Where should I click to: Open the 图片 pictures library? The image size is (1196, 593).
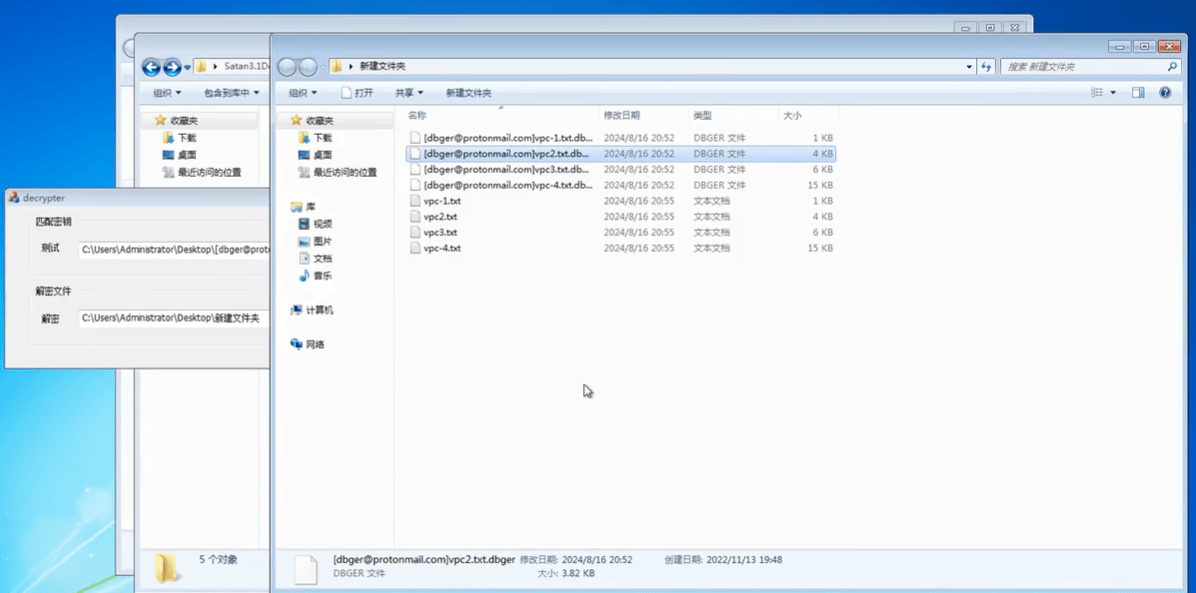click(315, 241)
